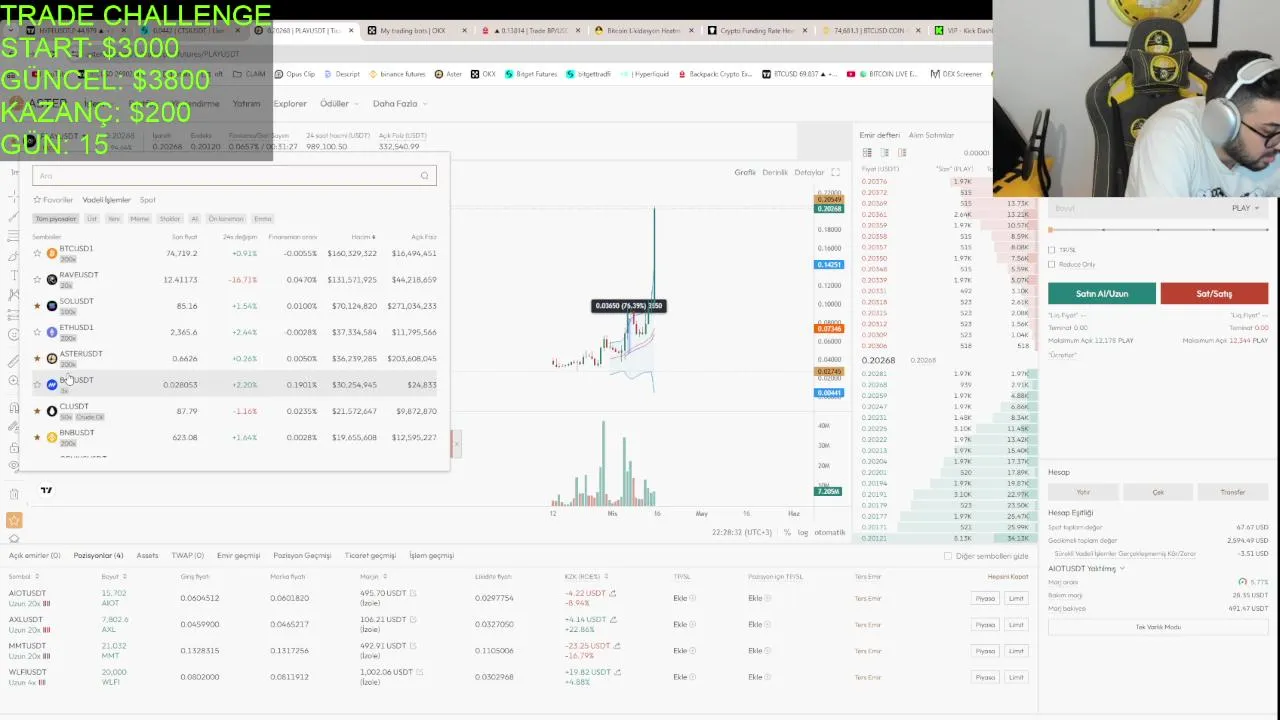Switch to the Favoriler tab
The image size is (1280, 720).
tap(54, 200)
